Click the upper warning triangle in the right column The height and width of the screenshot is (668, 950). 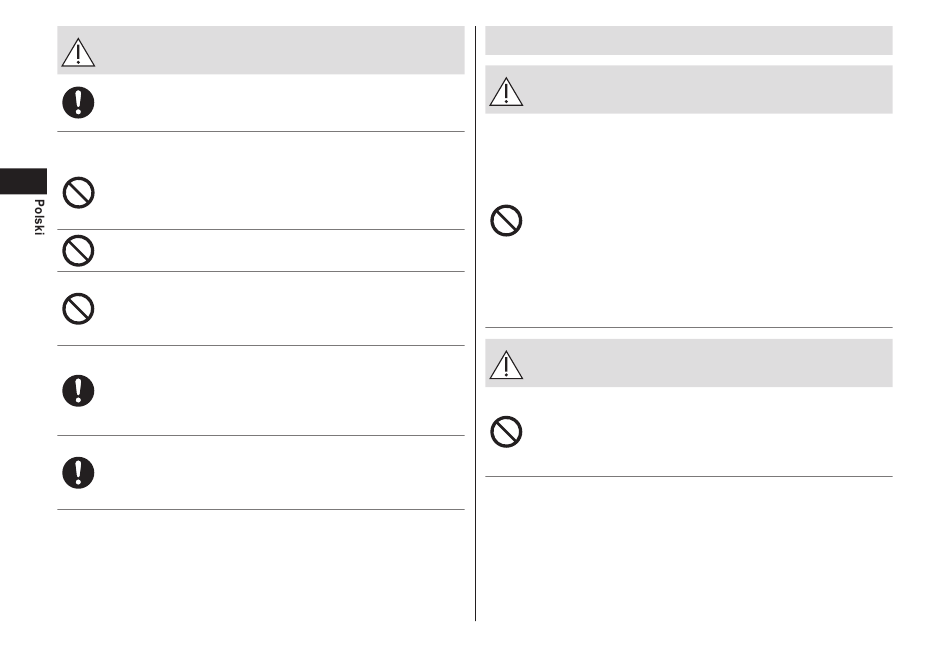(506, 92)
